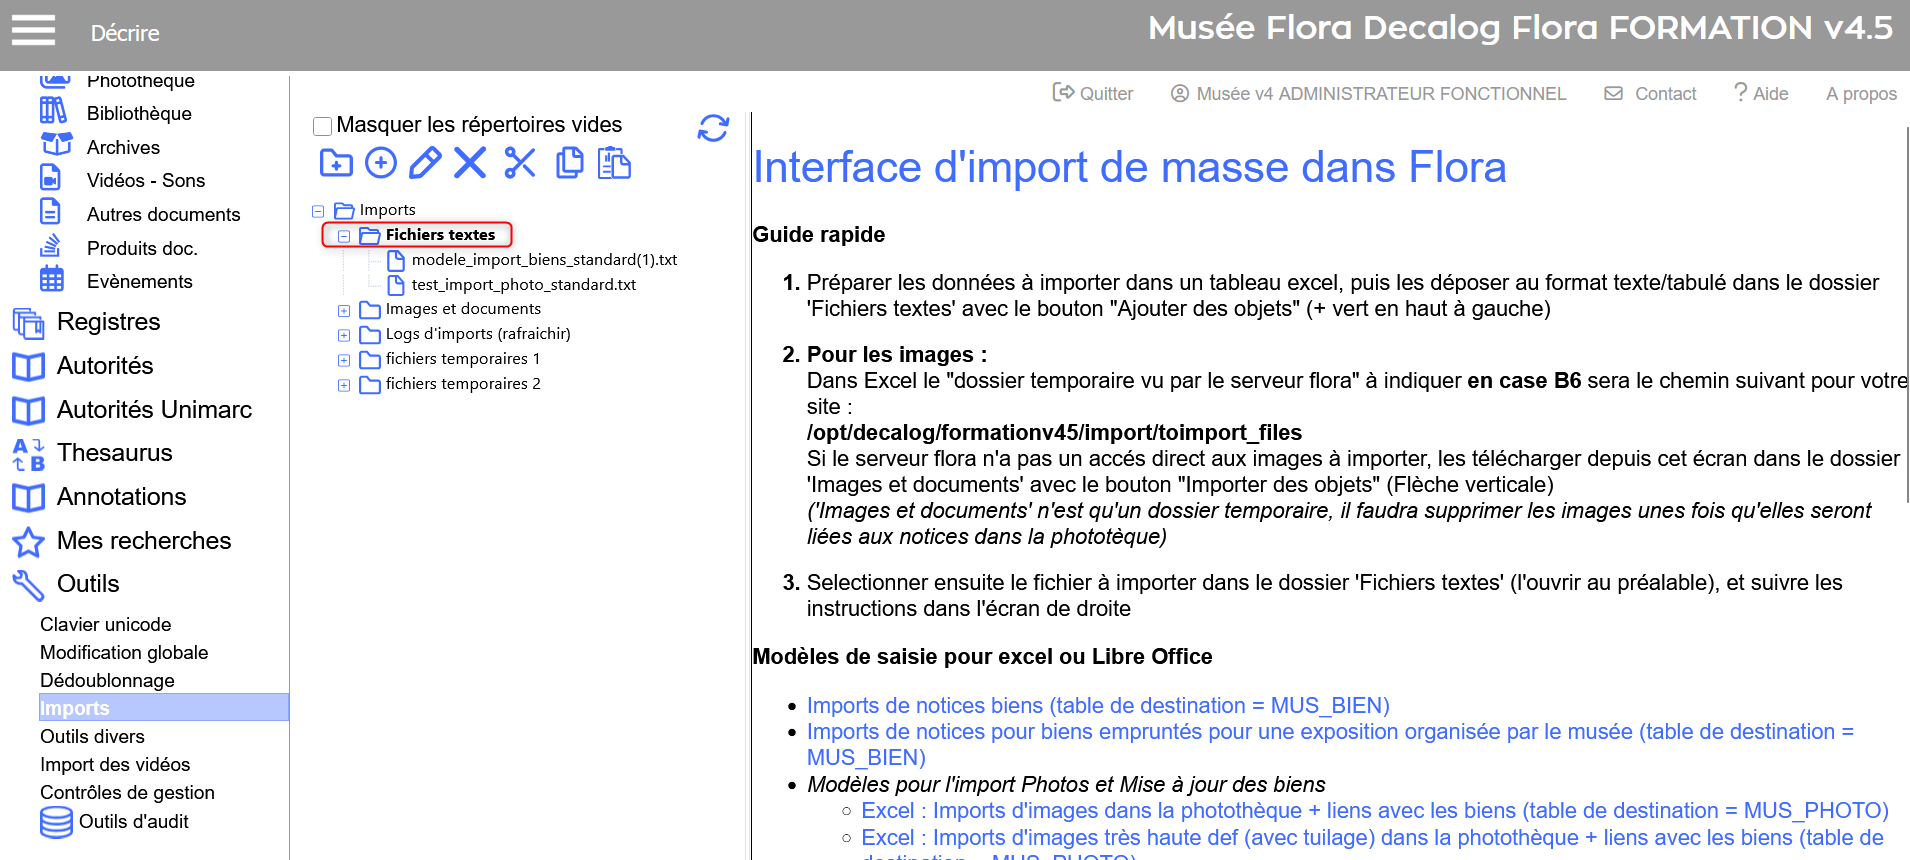The height and width of the screenshot is (860, 1910).
Task: Select modele_import_biens_standard(1).txt file
Action: pyautogui.click(x=544, y=260)
